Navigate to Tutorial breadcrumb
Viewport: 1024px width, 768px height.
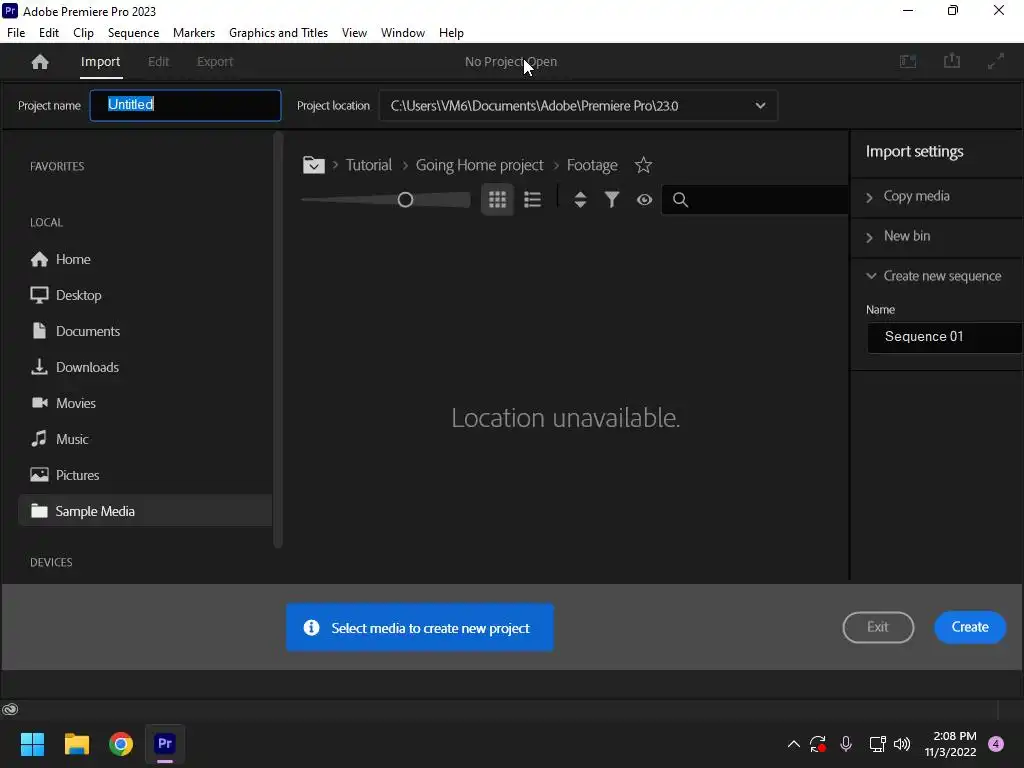[369, 165]
